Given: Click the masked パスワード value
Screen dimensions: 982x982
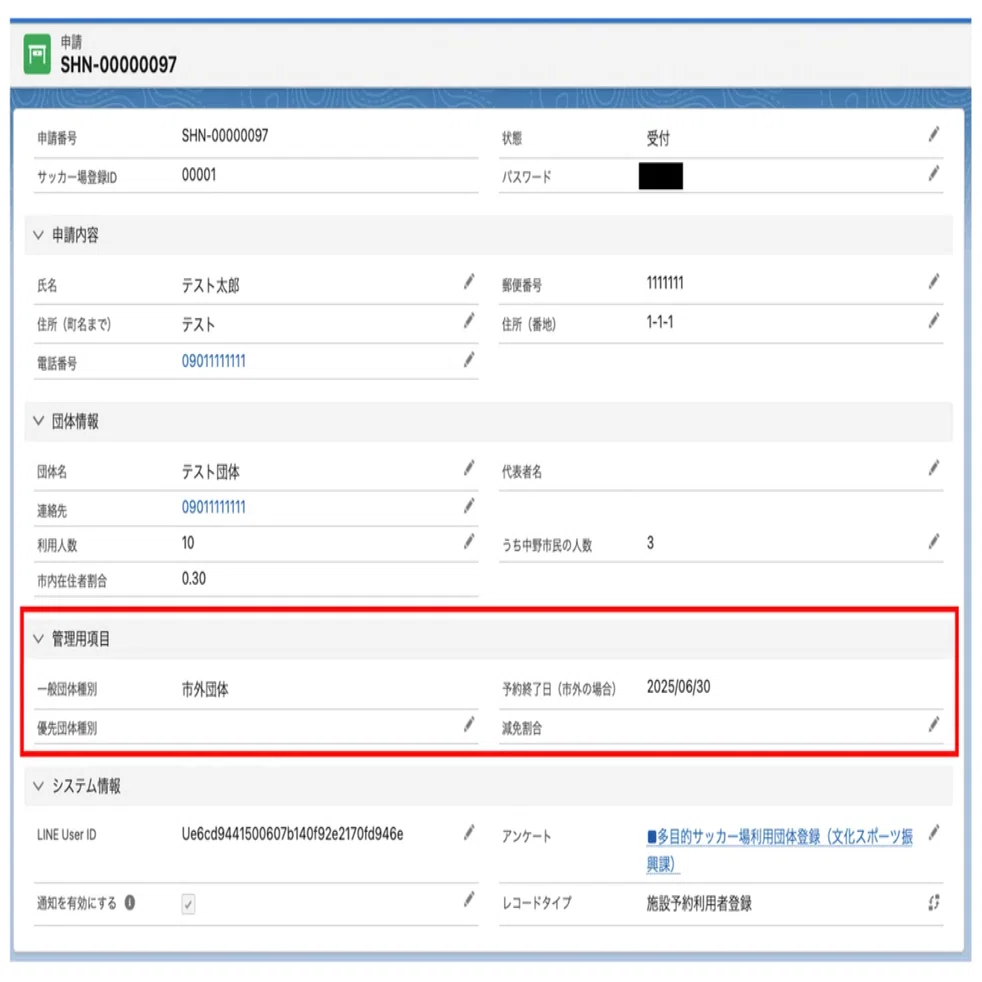Looking at the screenshot, I should click(661, 176).
